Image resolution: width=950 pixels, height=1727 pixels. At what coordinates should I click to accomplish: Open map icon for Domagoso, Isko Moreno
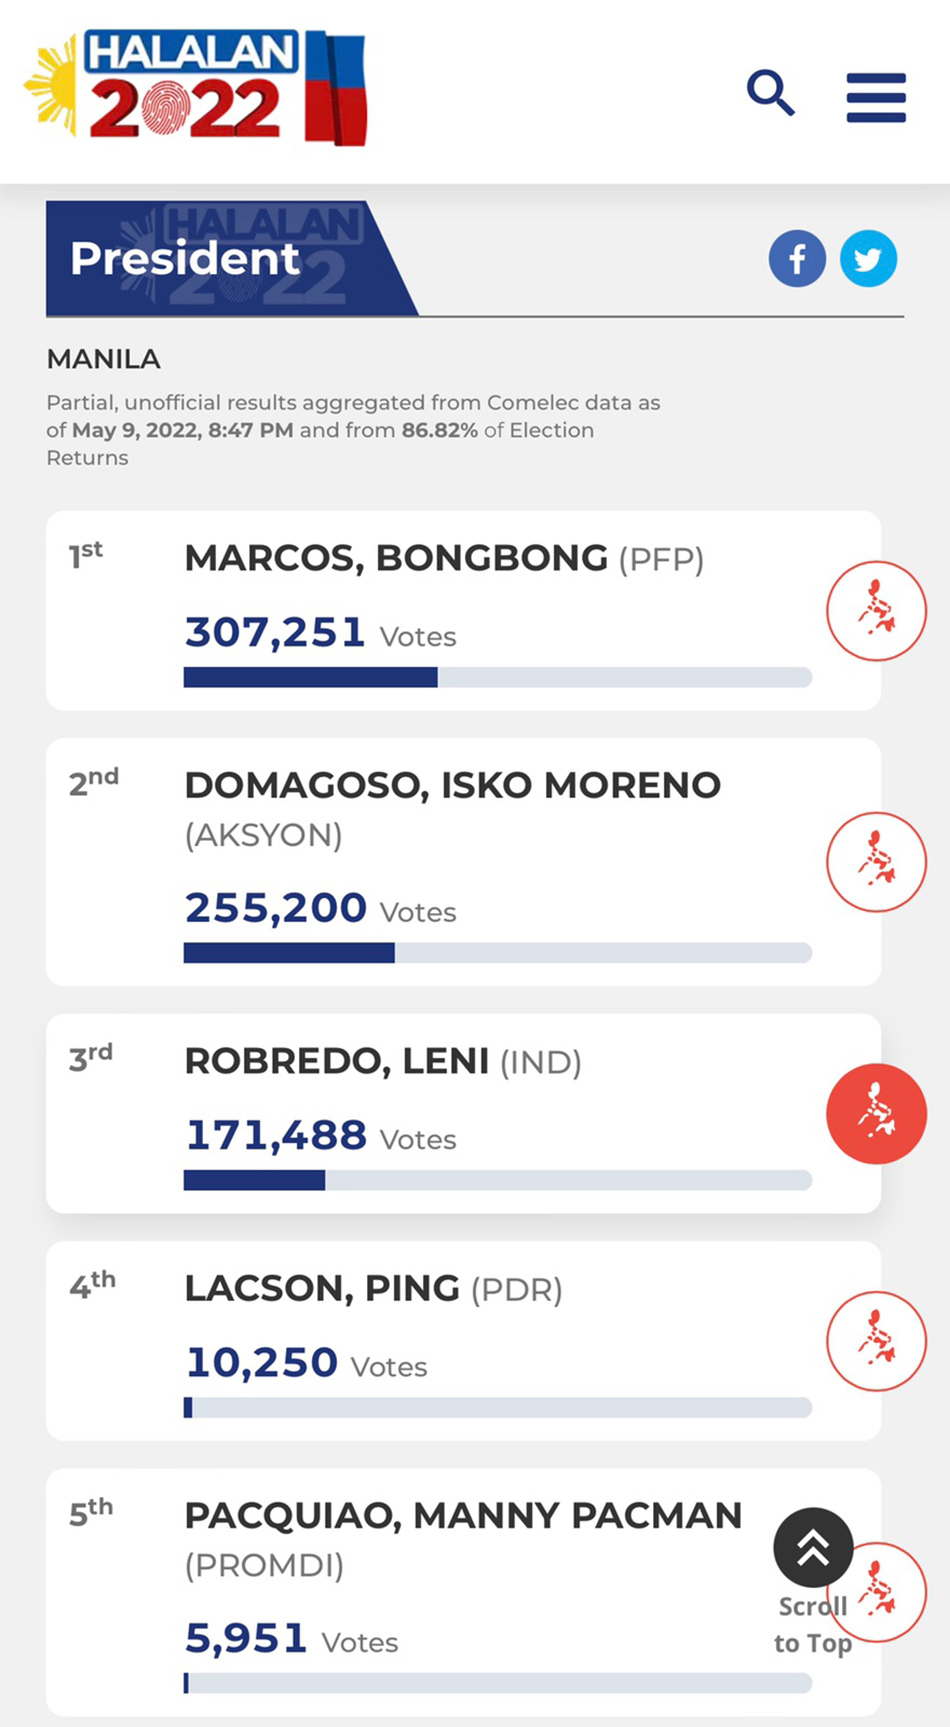pyautogui.click(x=876, y=862)
